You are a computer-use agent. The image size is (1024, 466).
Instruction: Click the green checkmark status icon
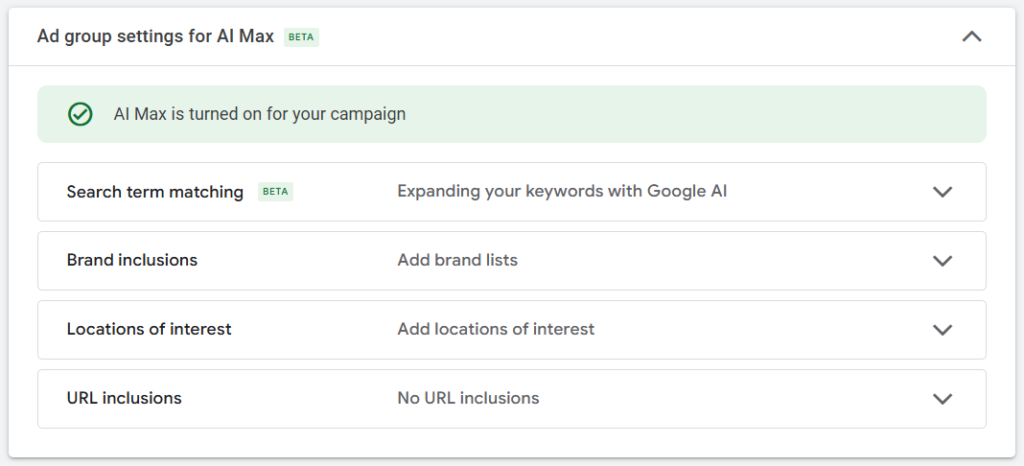(x=80, y=114)
